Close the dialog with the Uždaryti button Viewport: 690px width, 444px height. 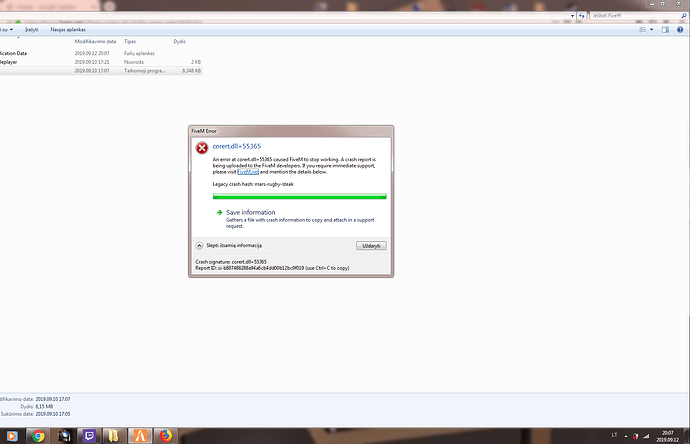coord(371,246)
